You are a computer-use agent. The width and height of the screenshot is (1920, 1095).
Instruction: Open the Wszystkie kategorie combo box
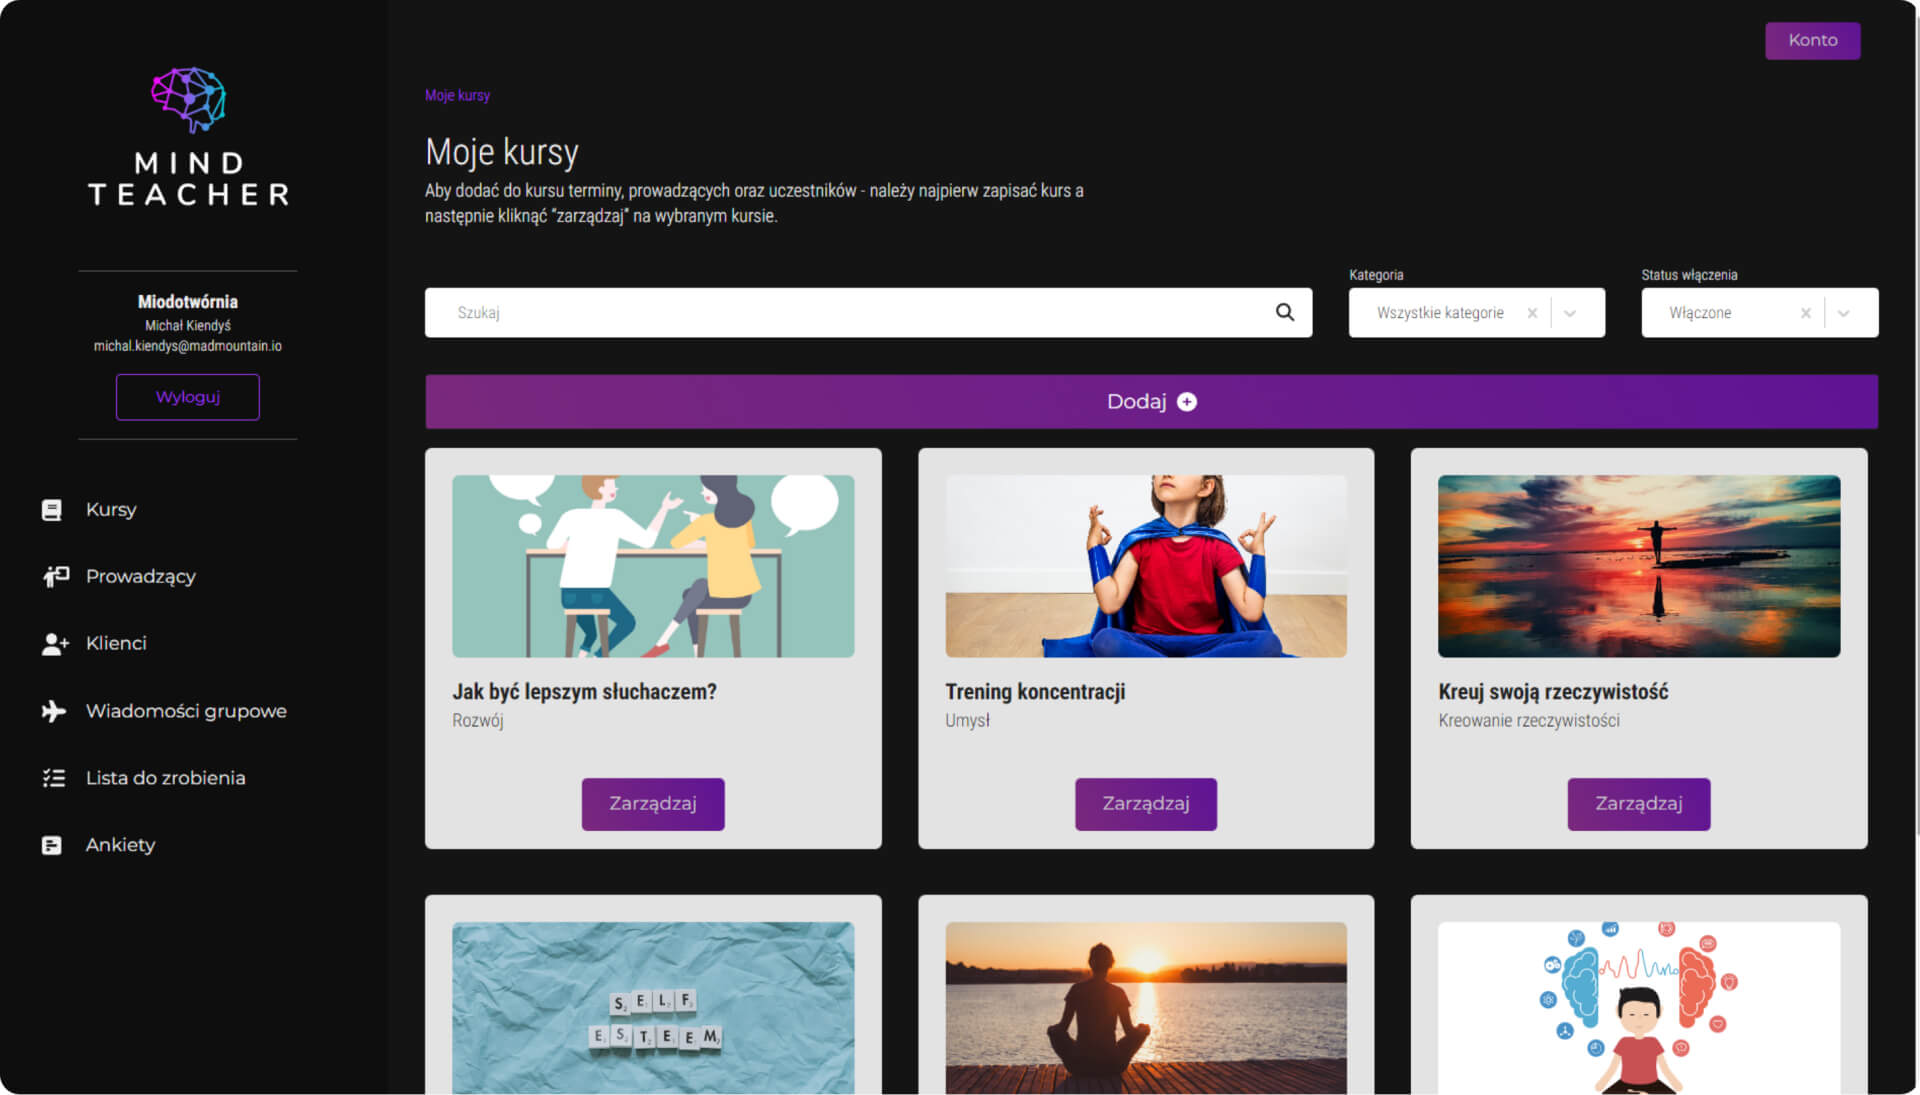coord(1439,313)
